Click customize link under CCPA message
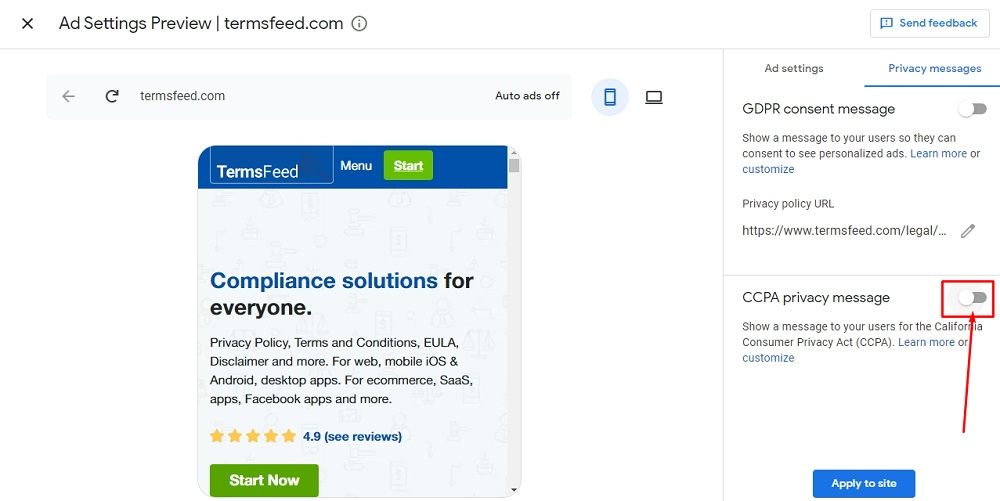The image size is (1000, 501). click(x=768, y=358)
